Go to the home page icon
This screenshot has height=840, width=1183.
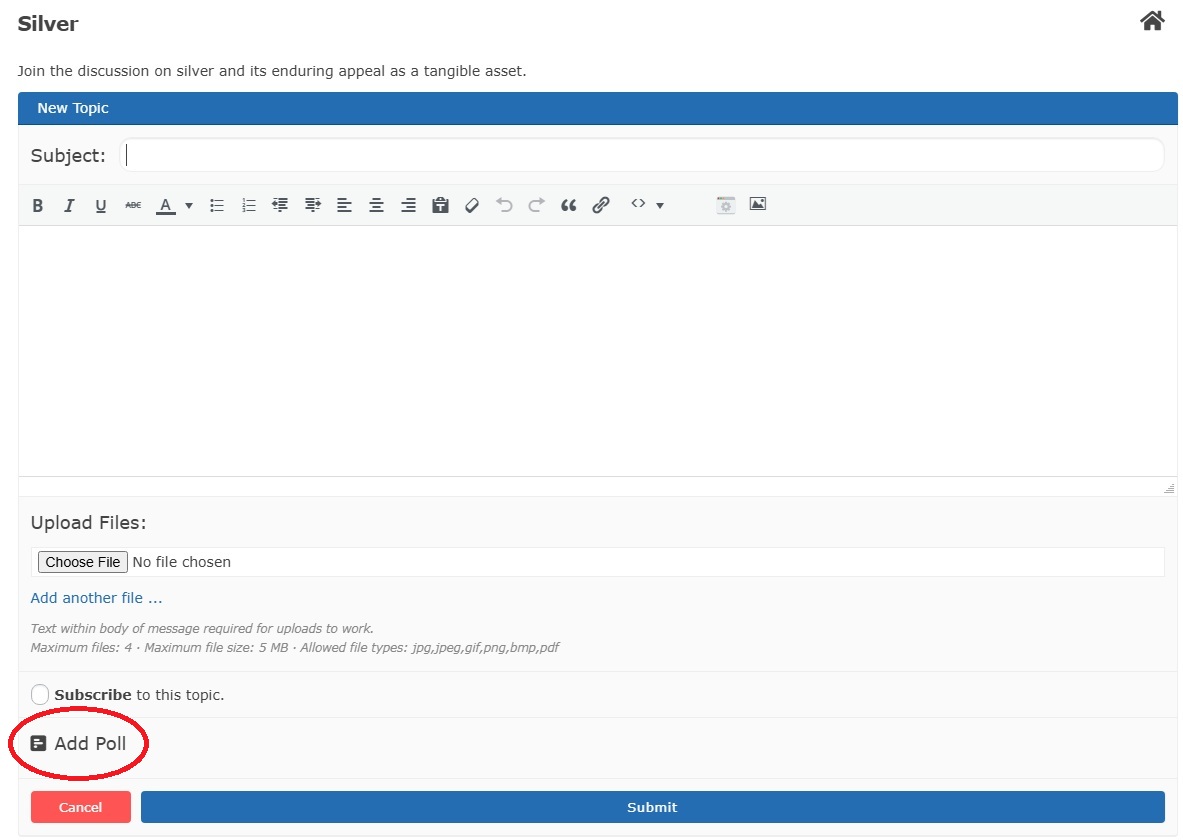pyautogui.click(x=1151, y=20)
